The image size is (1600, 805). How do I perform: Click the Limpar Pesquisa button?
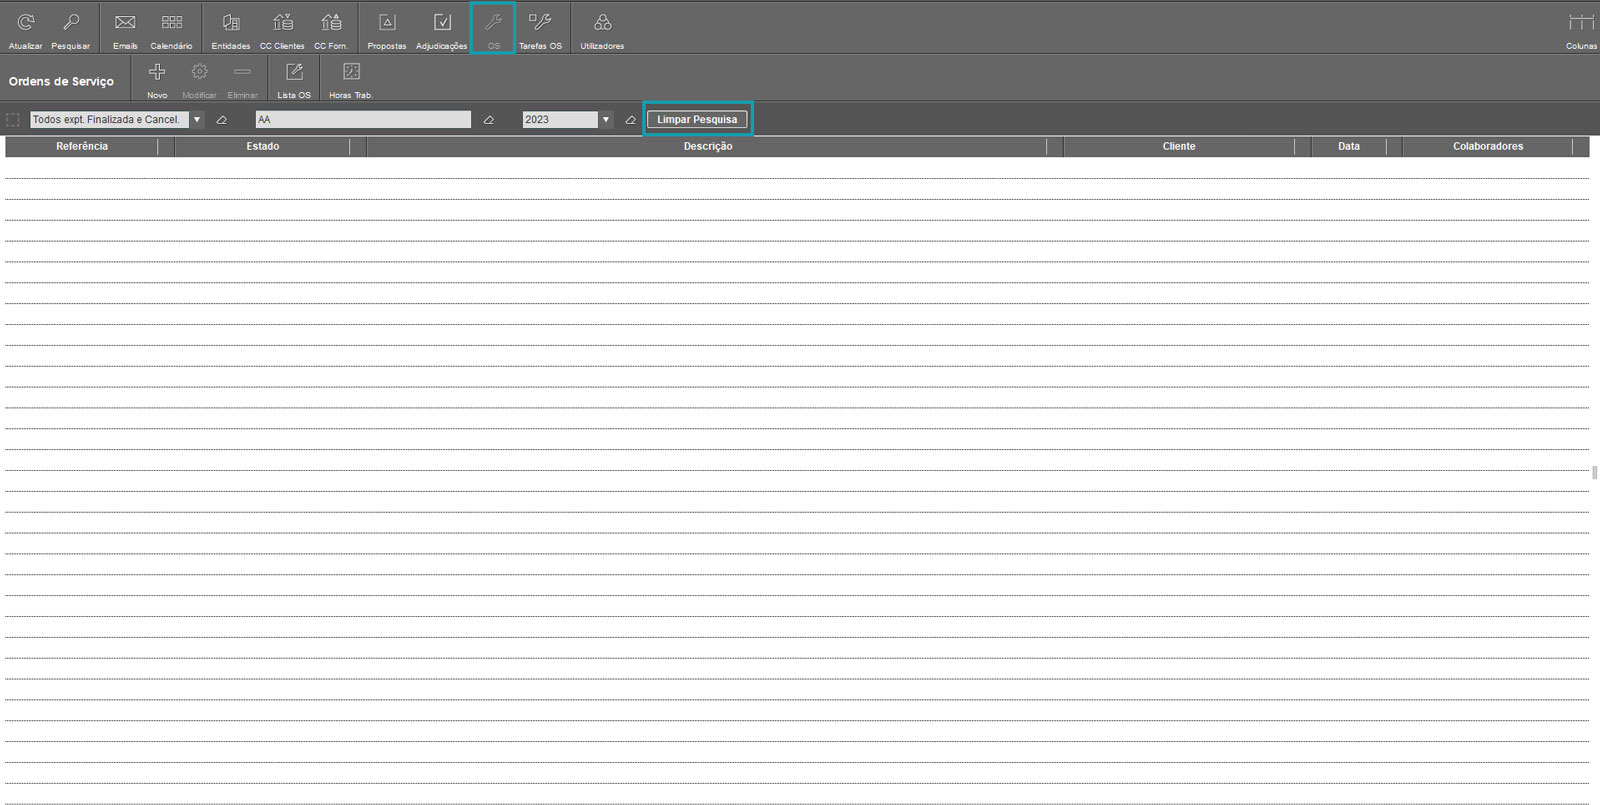point(697,119)
